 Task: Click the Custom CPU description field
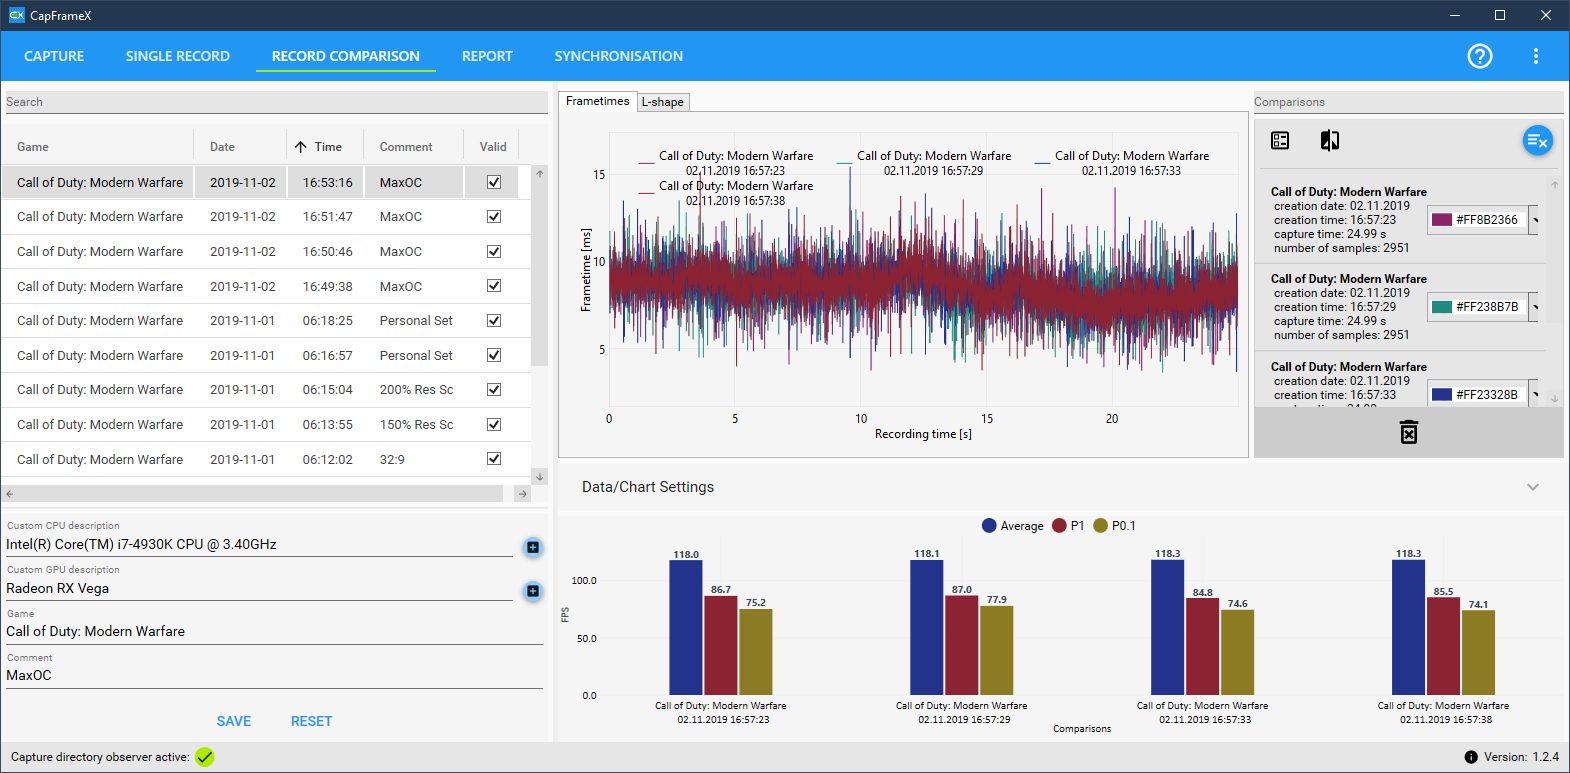259,545
